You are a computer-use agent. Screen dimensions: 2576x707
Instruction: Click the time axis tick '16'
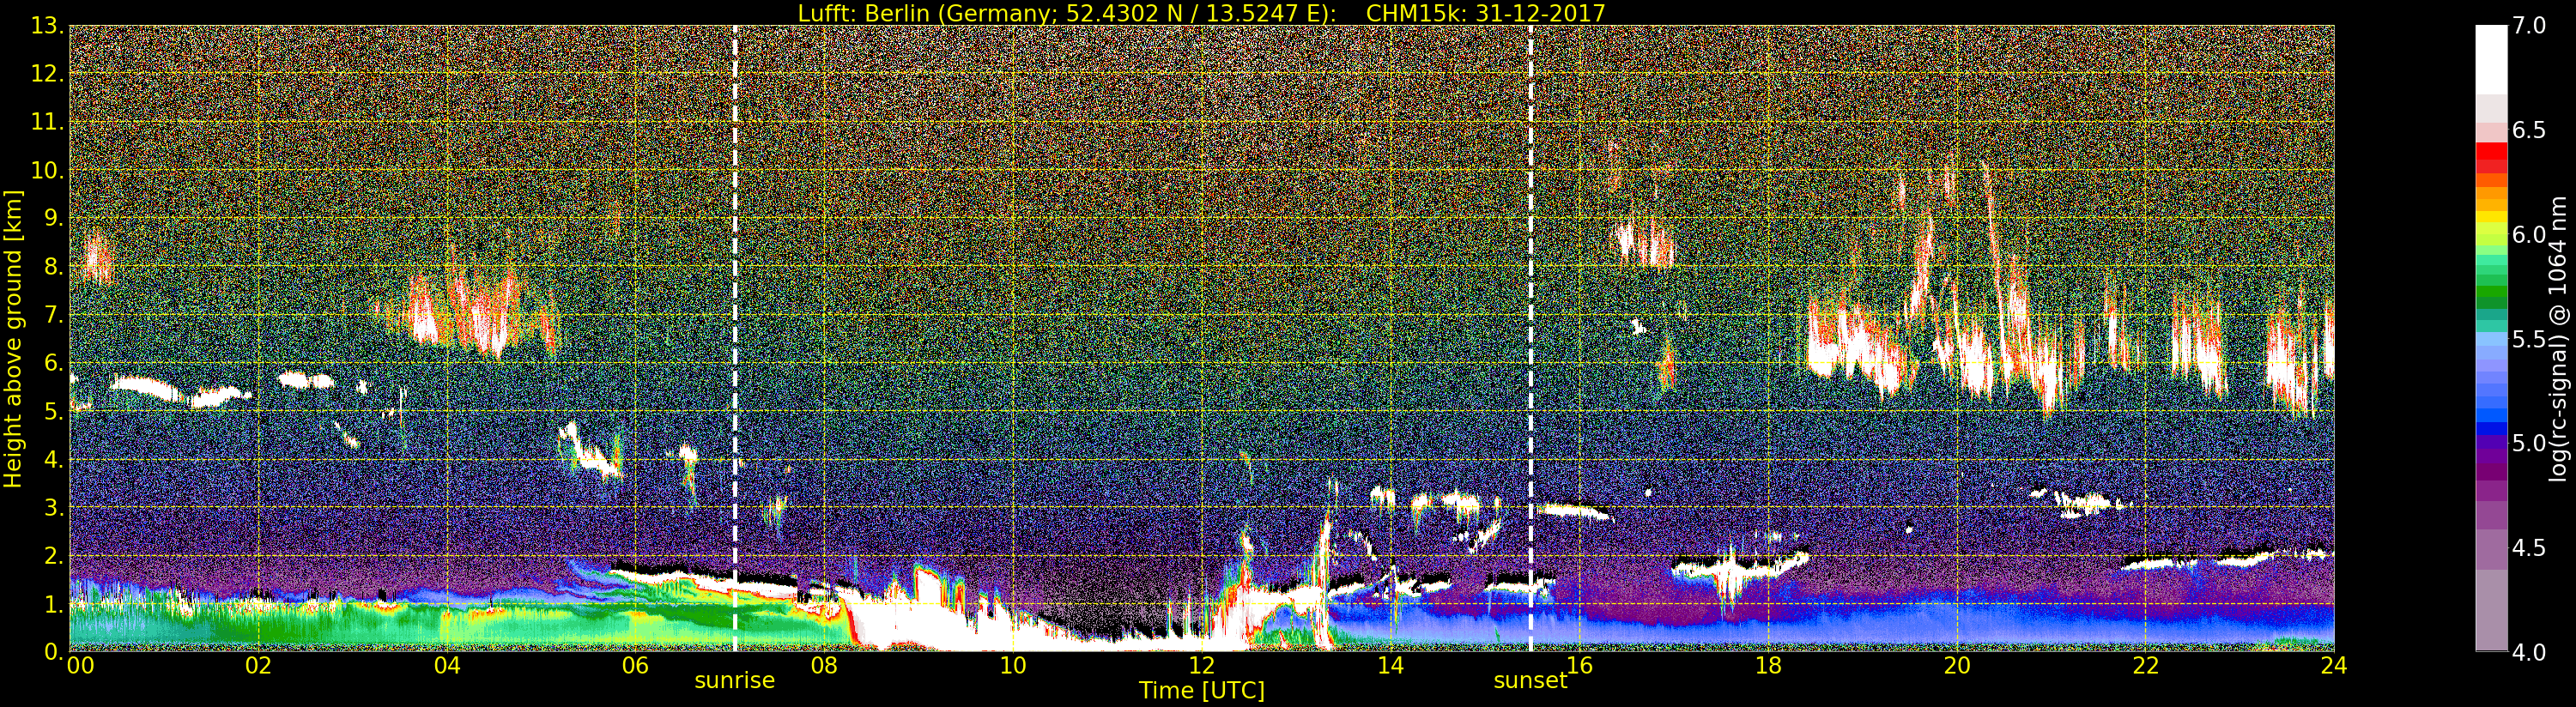[x=1579, y=666]
